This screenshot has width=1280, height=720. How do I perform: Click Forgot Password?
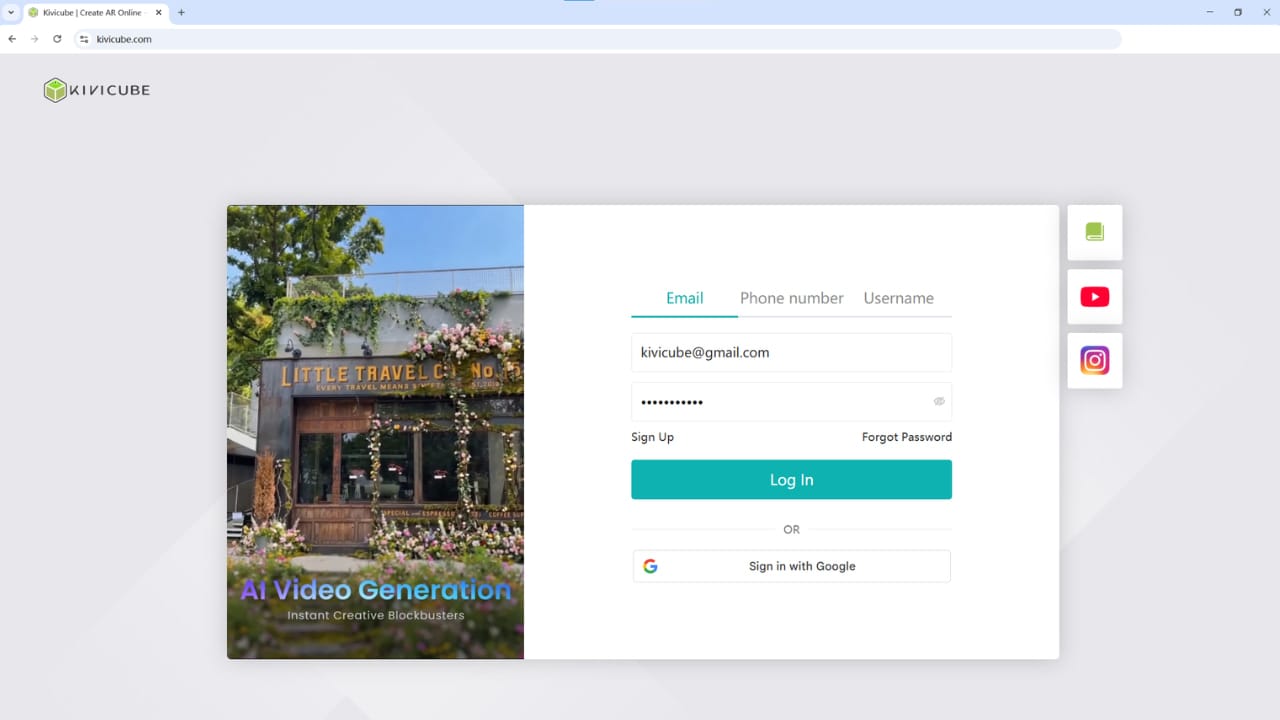click(906, 437)
